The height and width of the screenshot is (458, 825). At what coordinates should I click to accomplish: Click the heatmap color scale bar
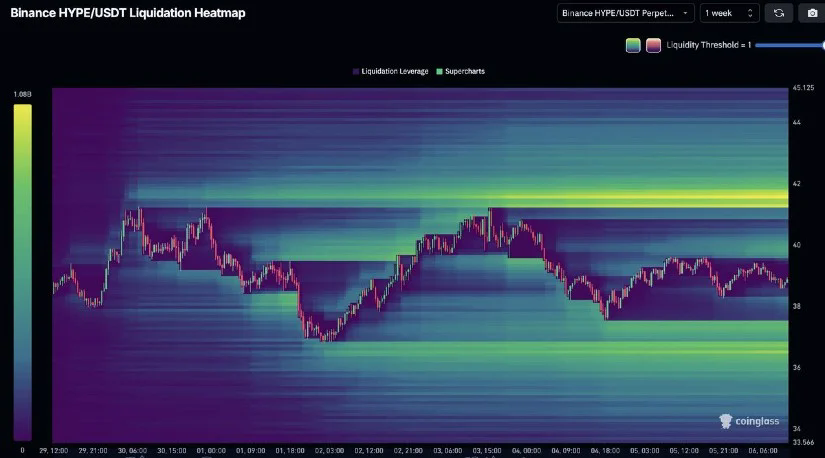coord(23,272)
